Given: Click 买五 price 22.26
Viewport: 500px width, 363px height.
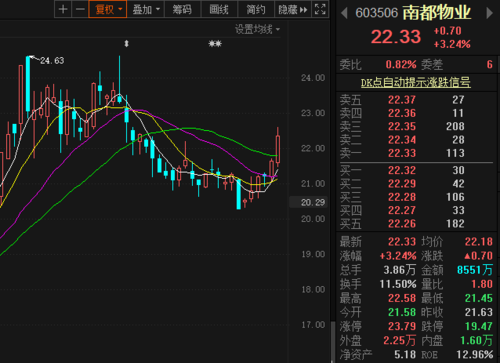Looking at the screenshot, I should [402, 224].
